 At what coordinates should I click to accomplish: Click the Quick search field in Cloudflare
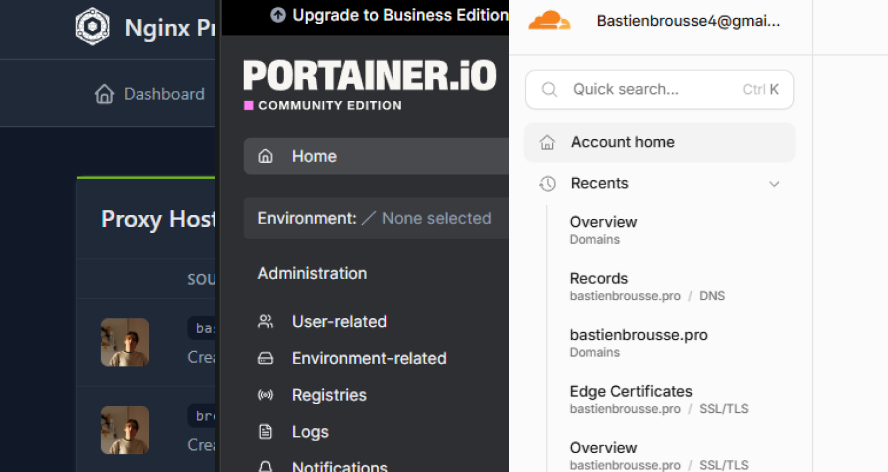click(x=659, y=90)
